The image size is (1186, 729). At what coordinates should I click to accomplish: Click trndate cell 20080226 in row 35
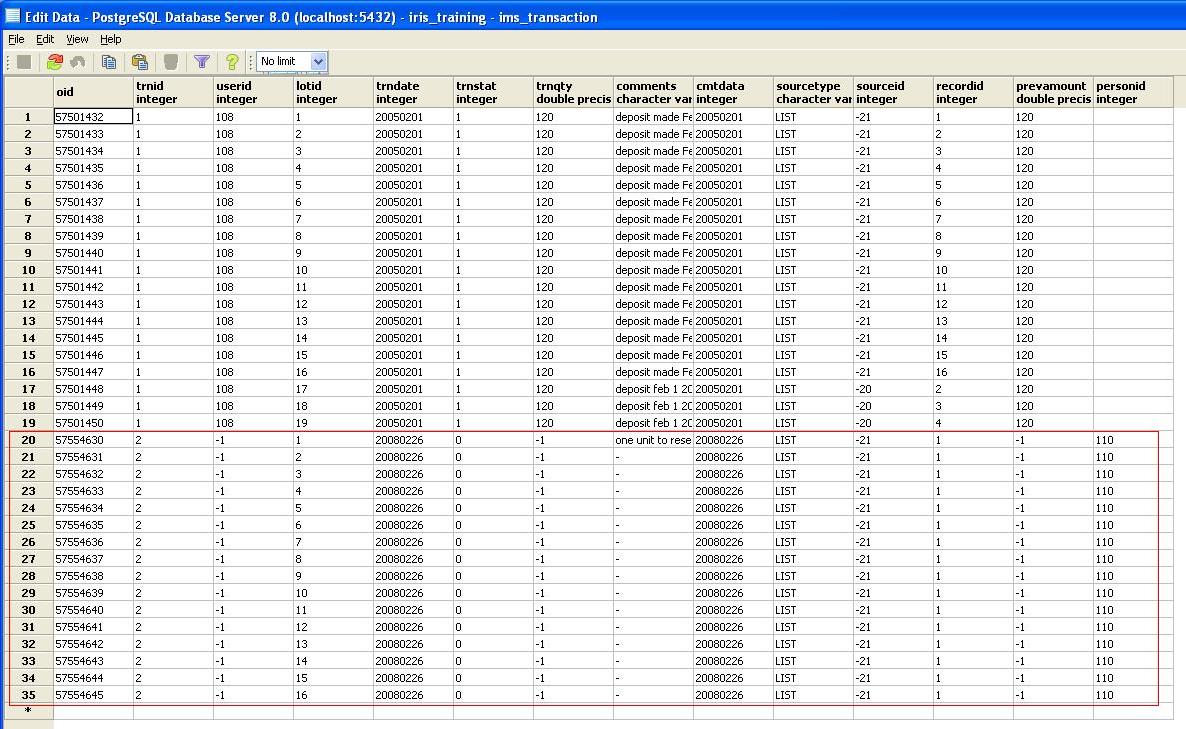click(414, 695)
